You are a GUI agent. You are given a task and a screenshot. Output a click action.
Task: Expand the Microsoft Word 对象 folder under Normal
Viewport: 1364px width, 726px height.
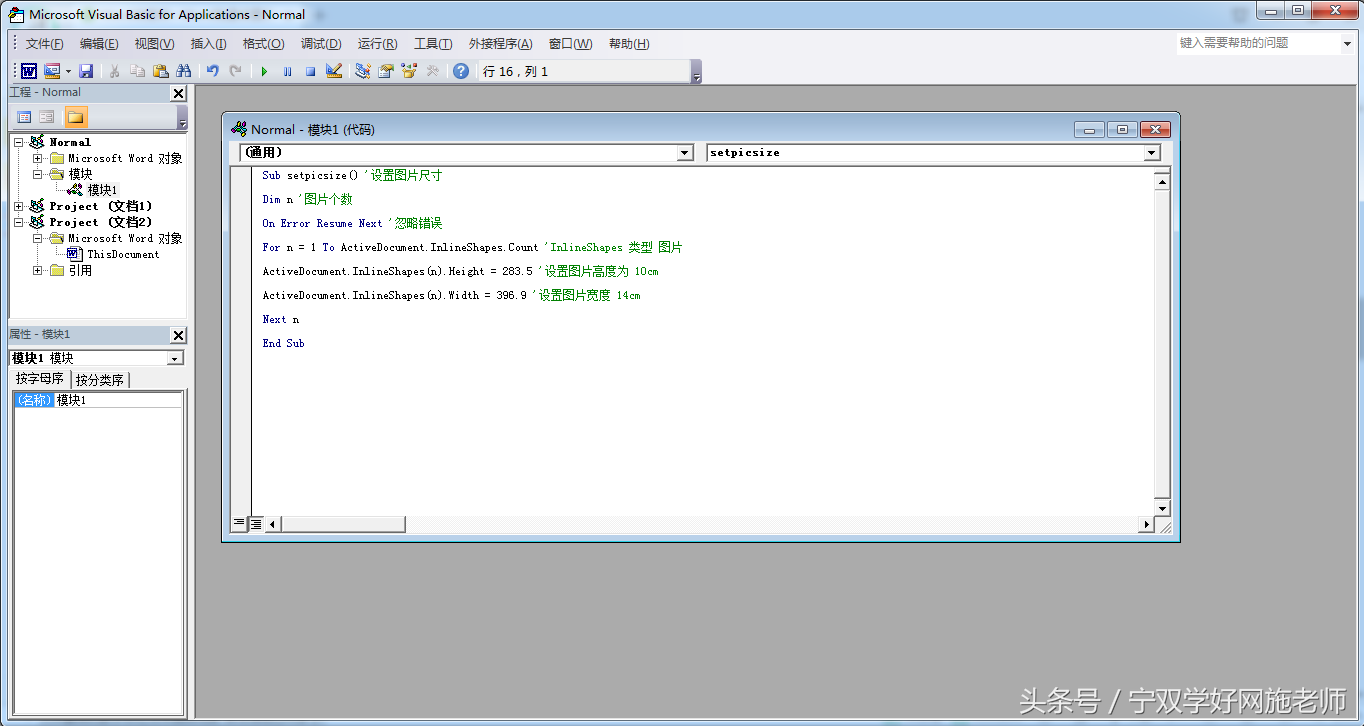38,158
